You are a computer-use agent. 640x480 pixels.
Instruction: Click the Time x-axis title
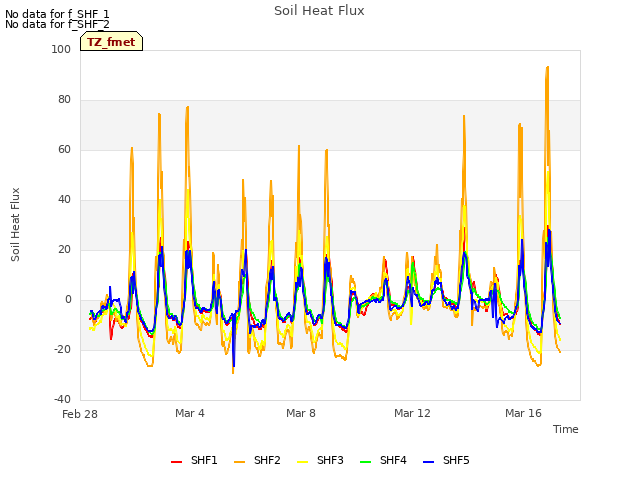pos(566,429)
